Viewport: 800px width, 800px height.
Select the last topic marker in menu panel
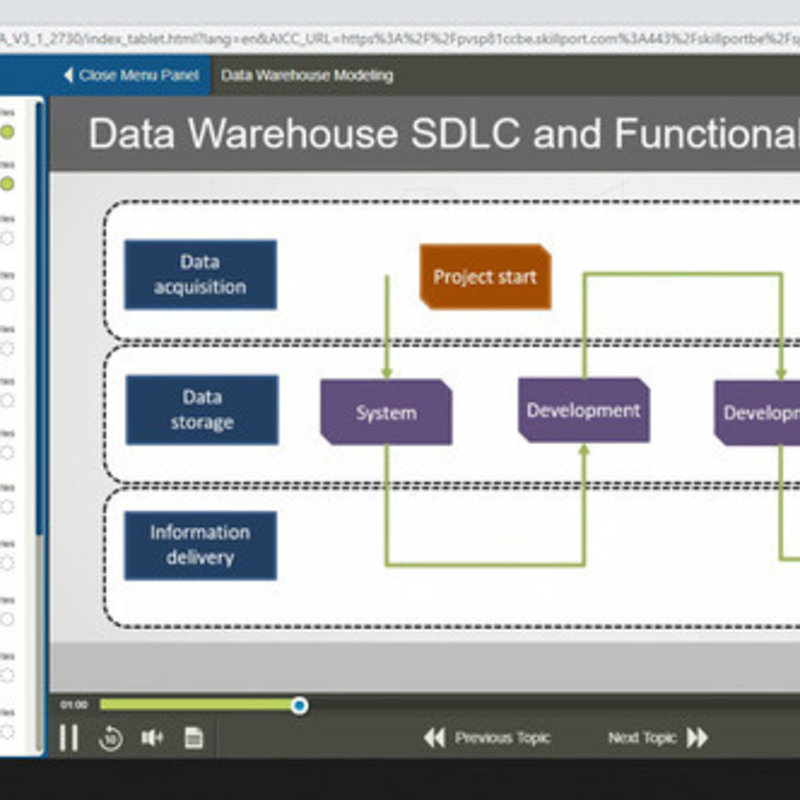[7, 732]
